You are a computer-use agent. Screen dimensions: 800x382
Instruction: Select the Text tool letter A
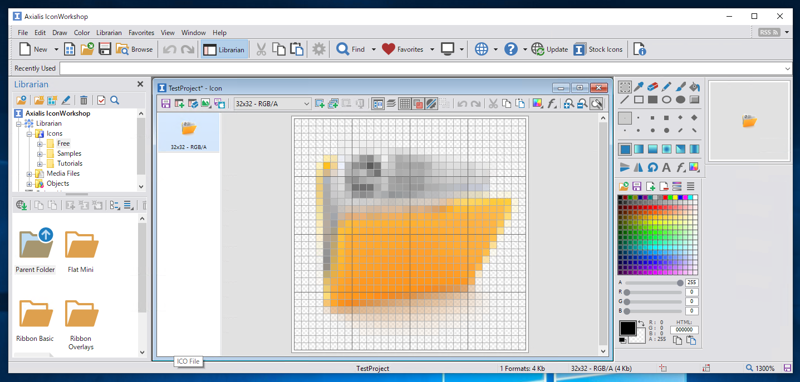666,167
